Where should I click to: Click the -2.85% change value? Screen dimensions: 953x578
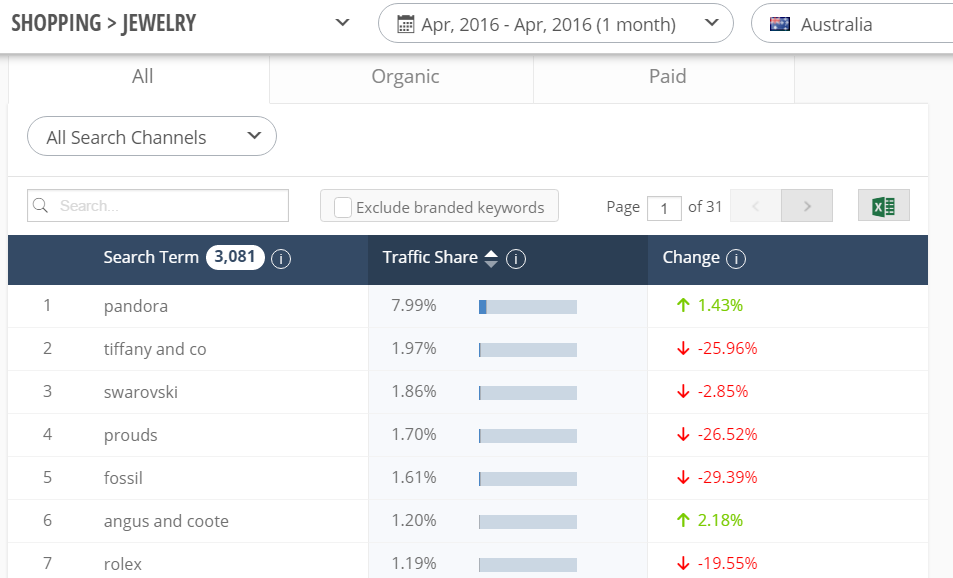pos(723,391)
